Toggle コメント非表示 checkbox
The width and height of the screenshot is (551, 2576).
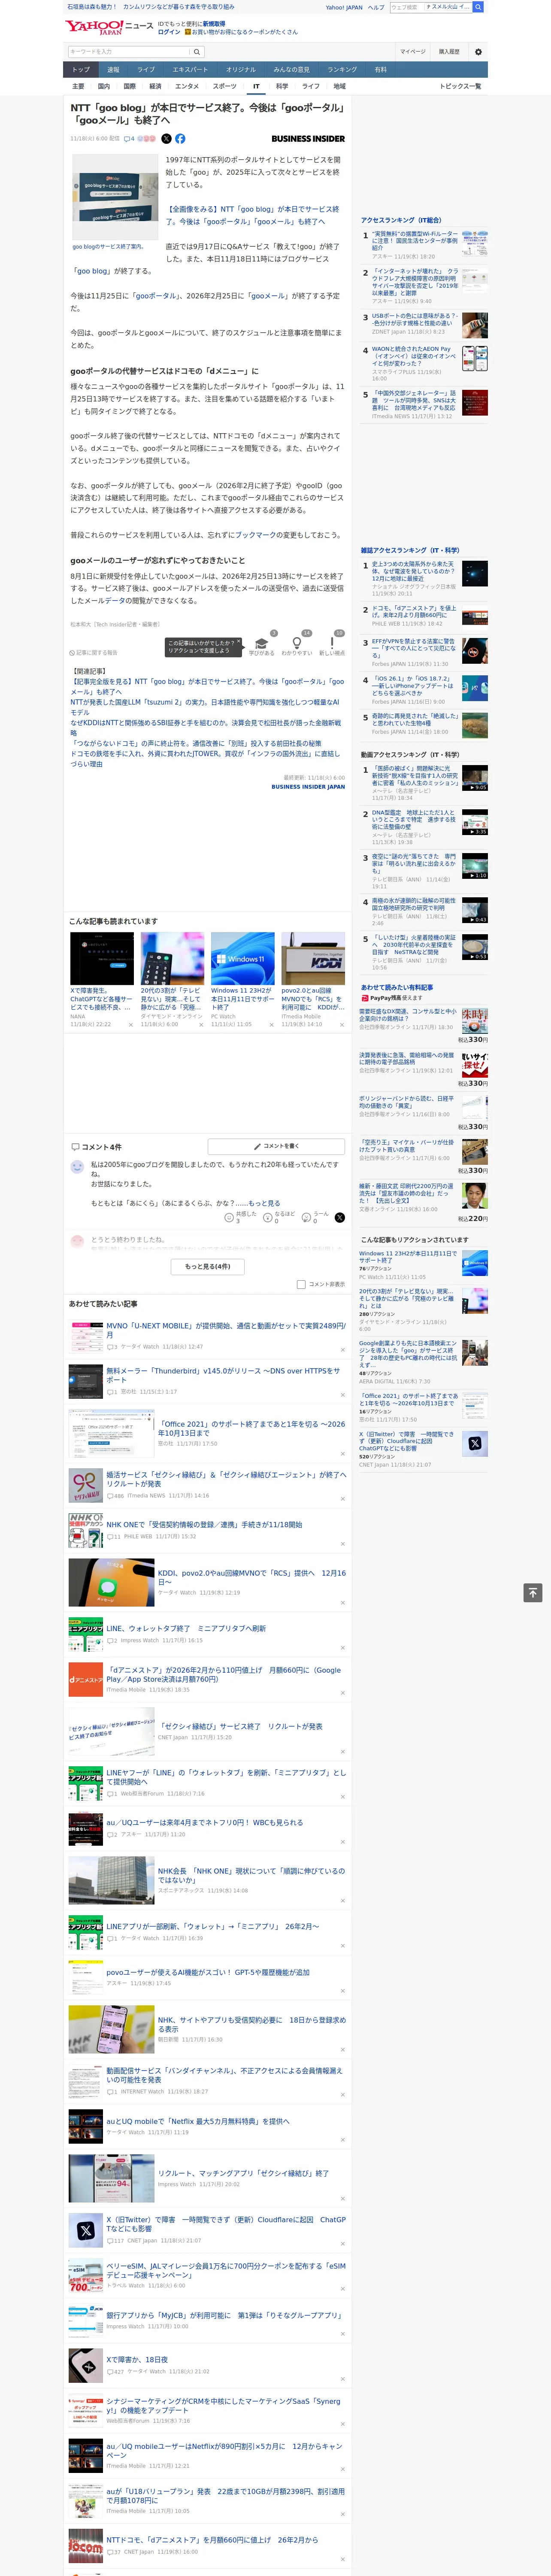(x=301, y=1284)
